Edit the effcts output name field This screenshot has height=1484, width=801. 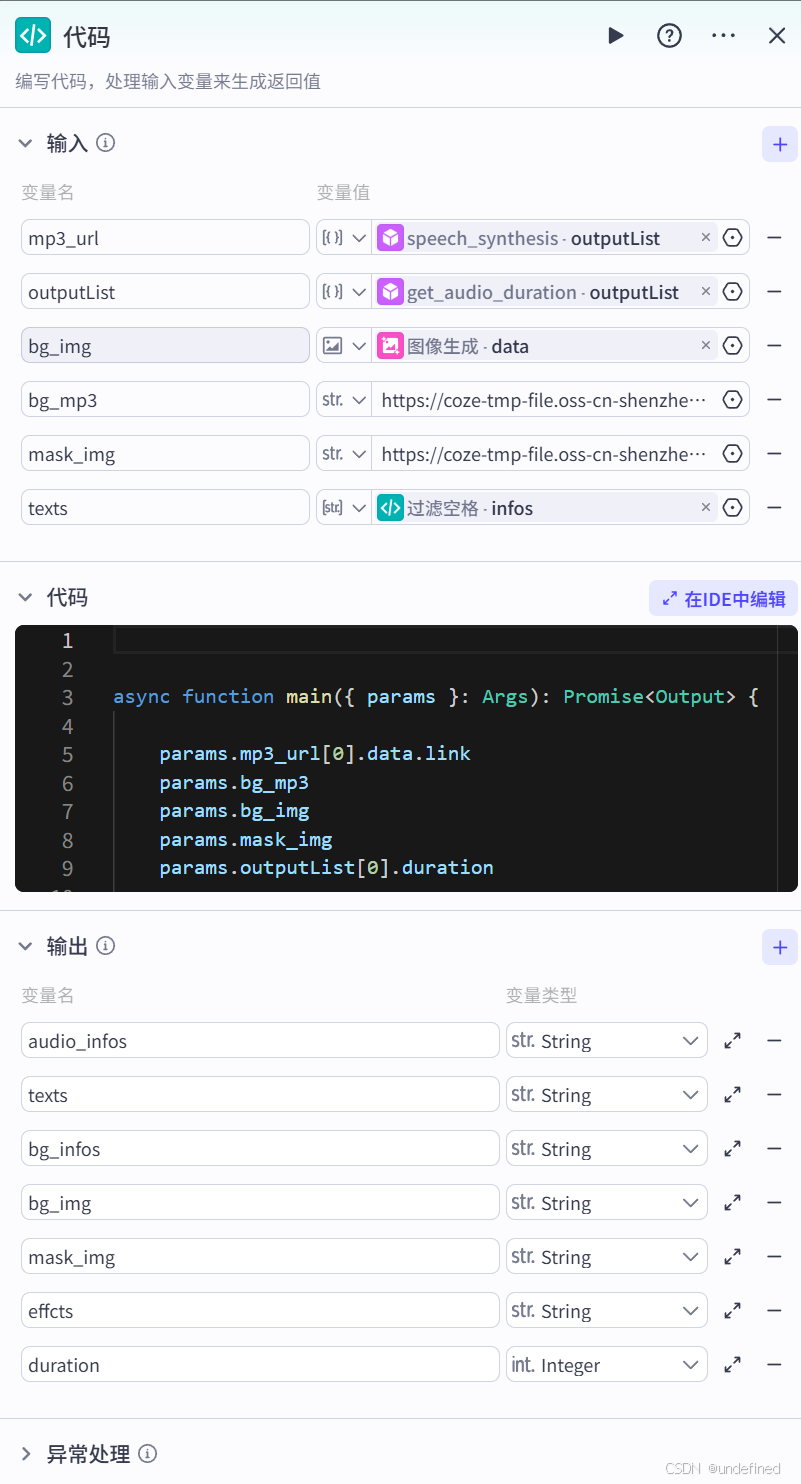pos(260,1310)
